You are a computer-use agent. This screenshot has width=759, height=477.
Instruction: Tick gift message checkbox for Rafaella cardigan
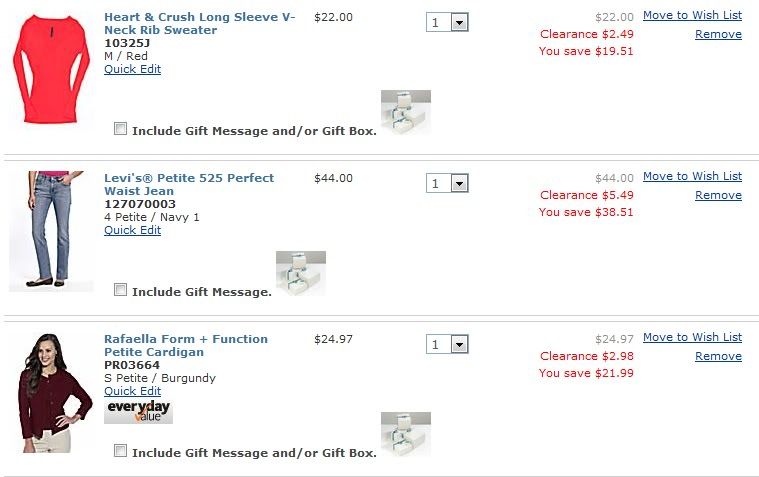pyautogui.click(x=121, y=451)
